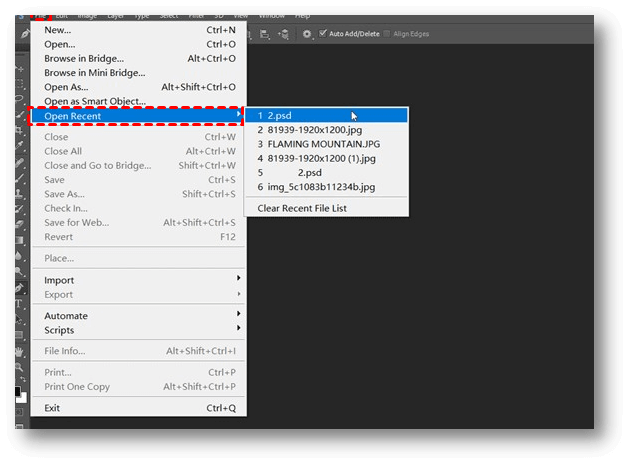Click the background color swatch
This screenshot has height=466, width=632.
tap(23, 399)
